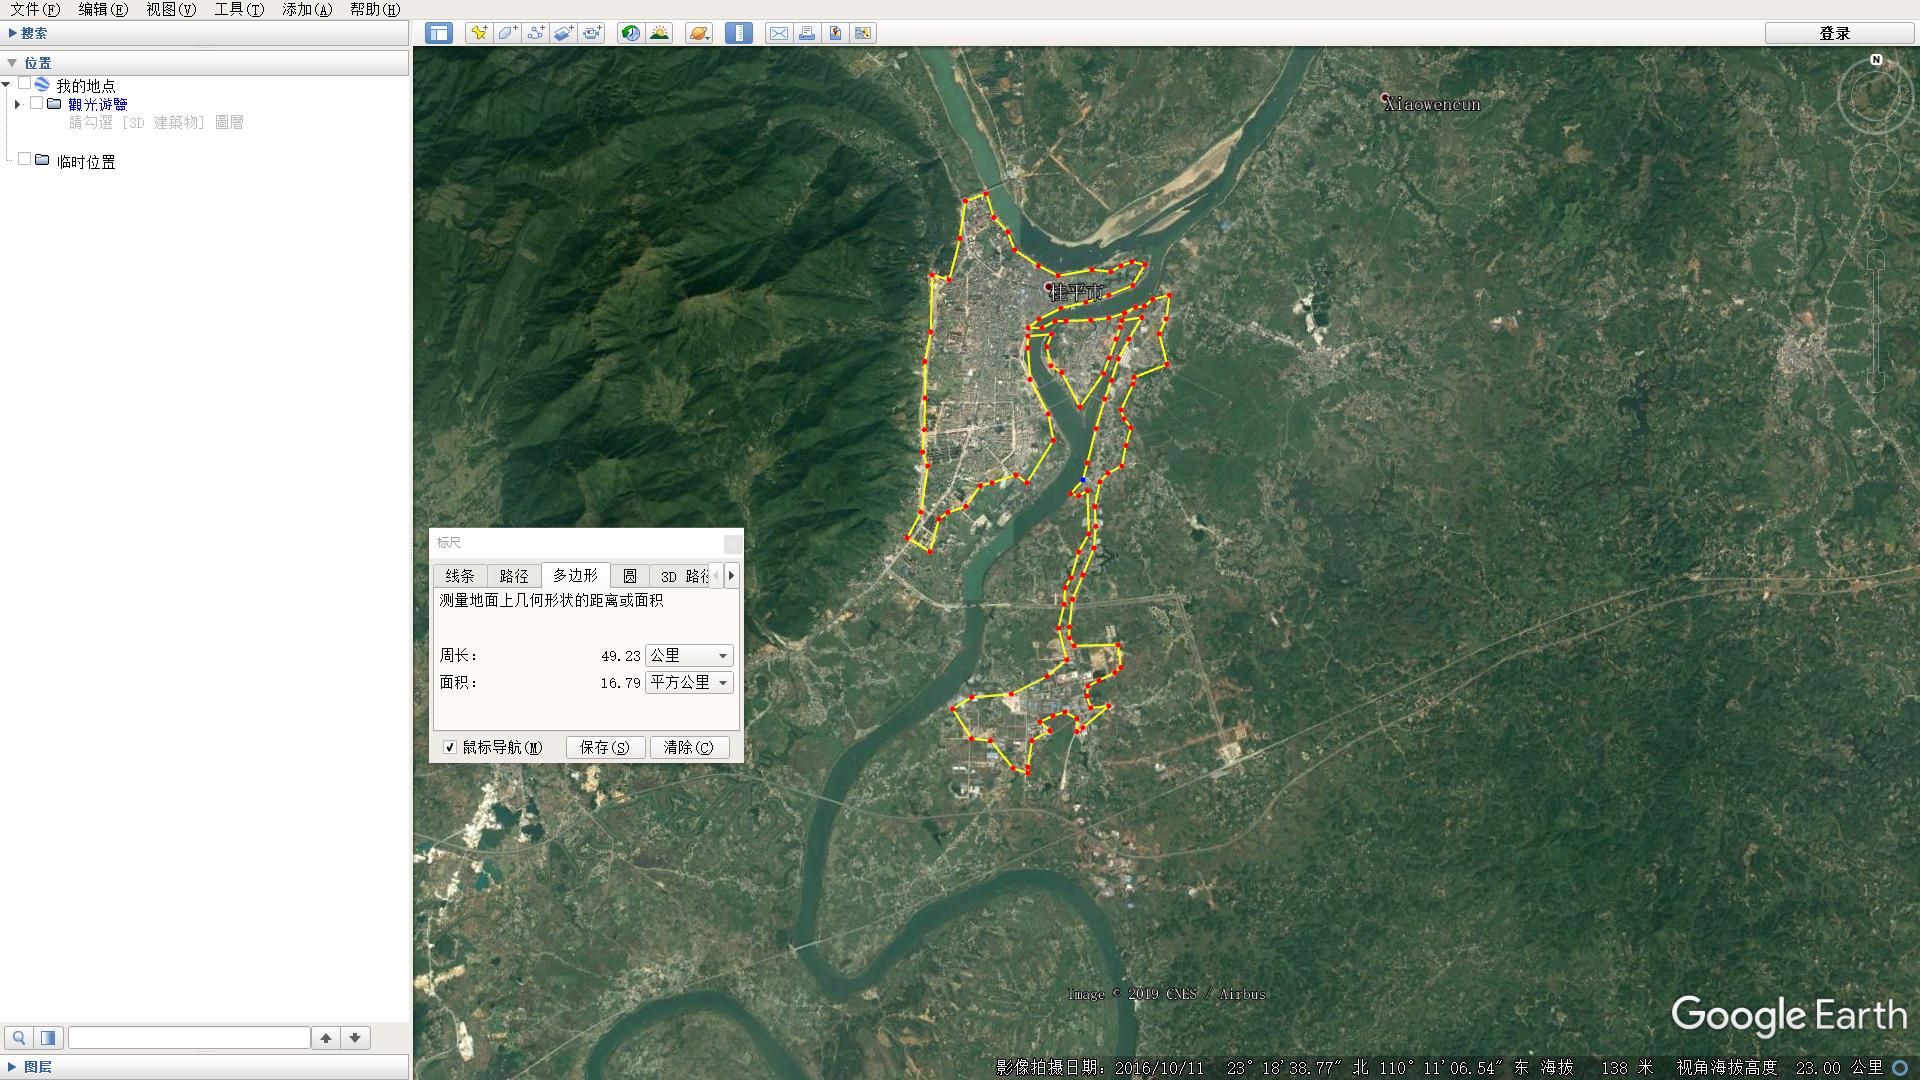The width and height of the screenshot is (1920, 1080).
Task: Show historical imagery clock icon
Action: tap(630, 33)
